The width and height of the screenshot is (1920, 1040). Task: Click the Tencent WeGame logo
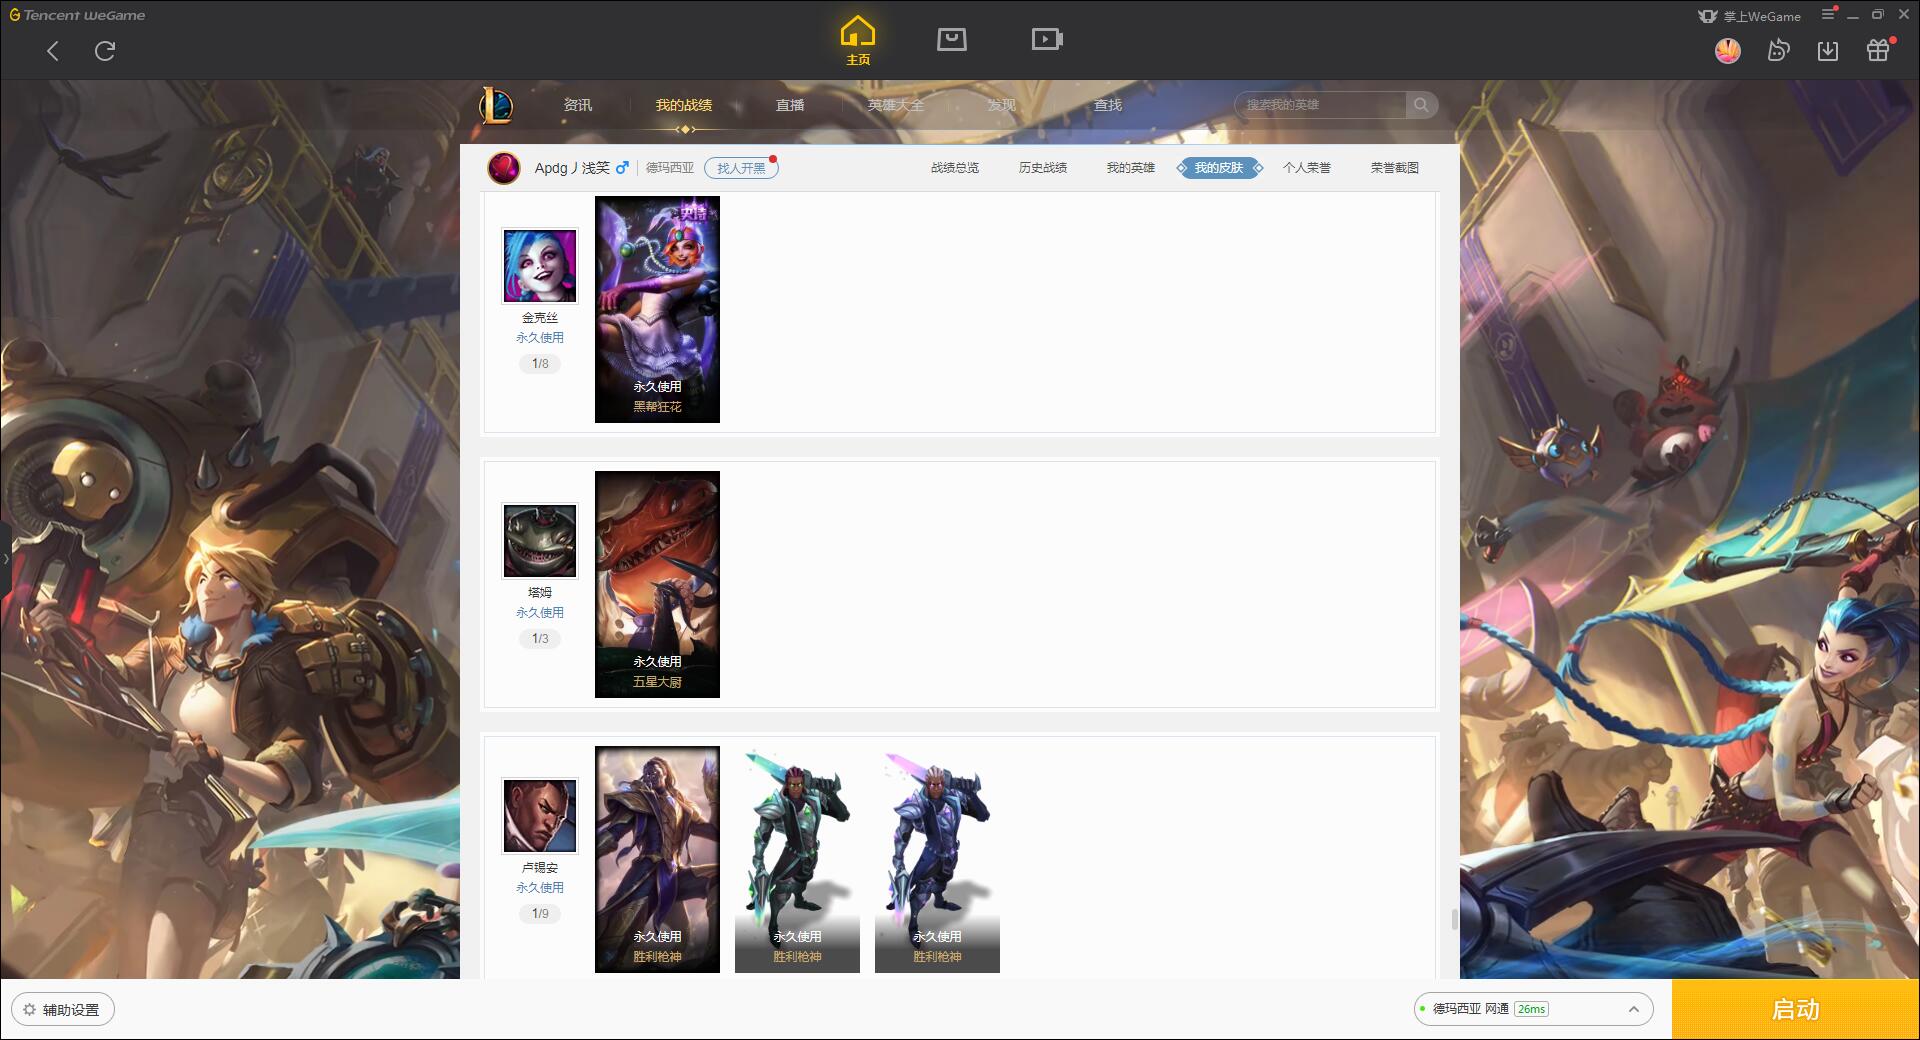(x=77, y=15)
